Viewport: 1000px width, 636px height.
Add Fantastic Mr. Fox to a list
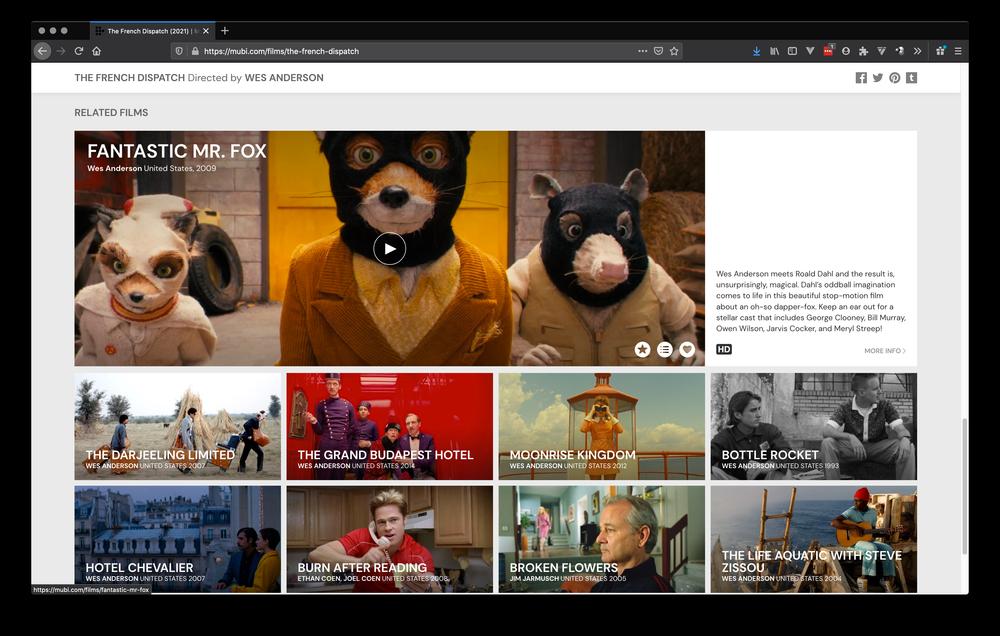(665, 349)
